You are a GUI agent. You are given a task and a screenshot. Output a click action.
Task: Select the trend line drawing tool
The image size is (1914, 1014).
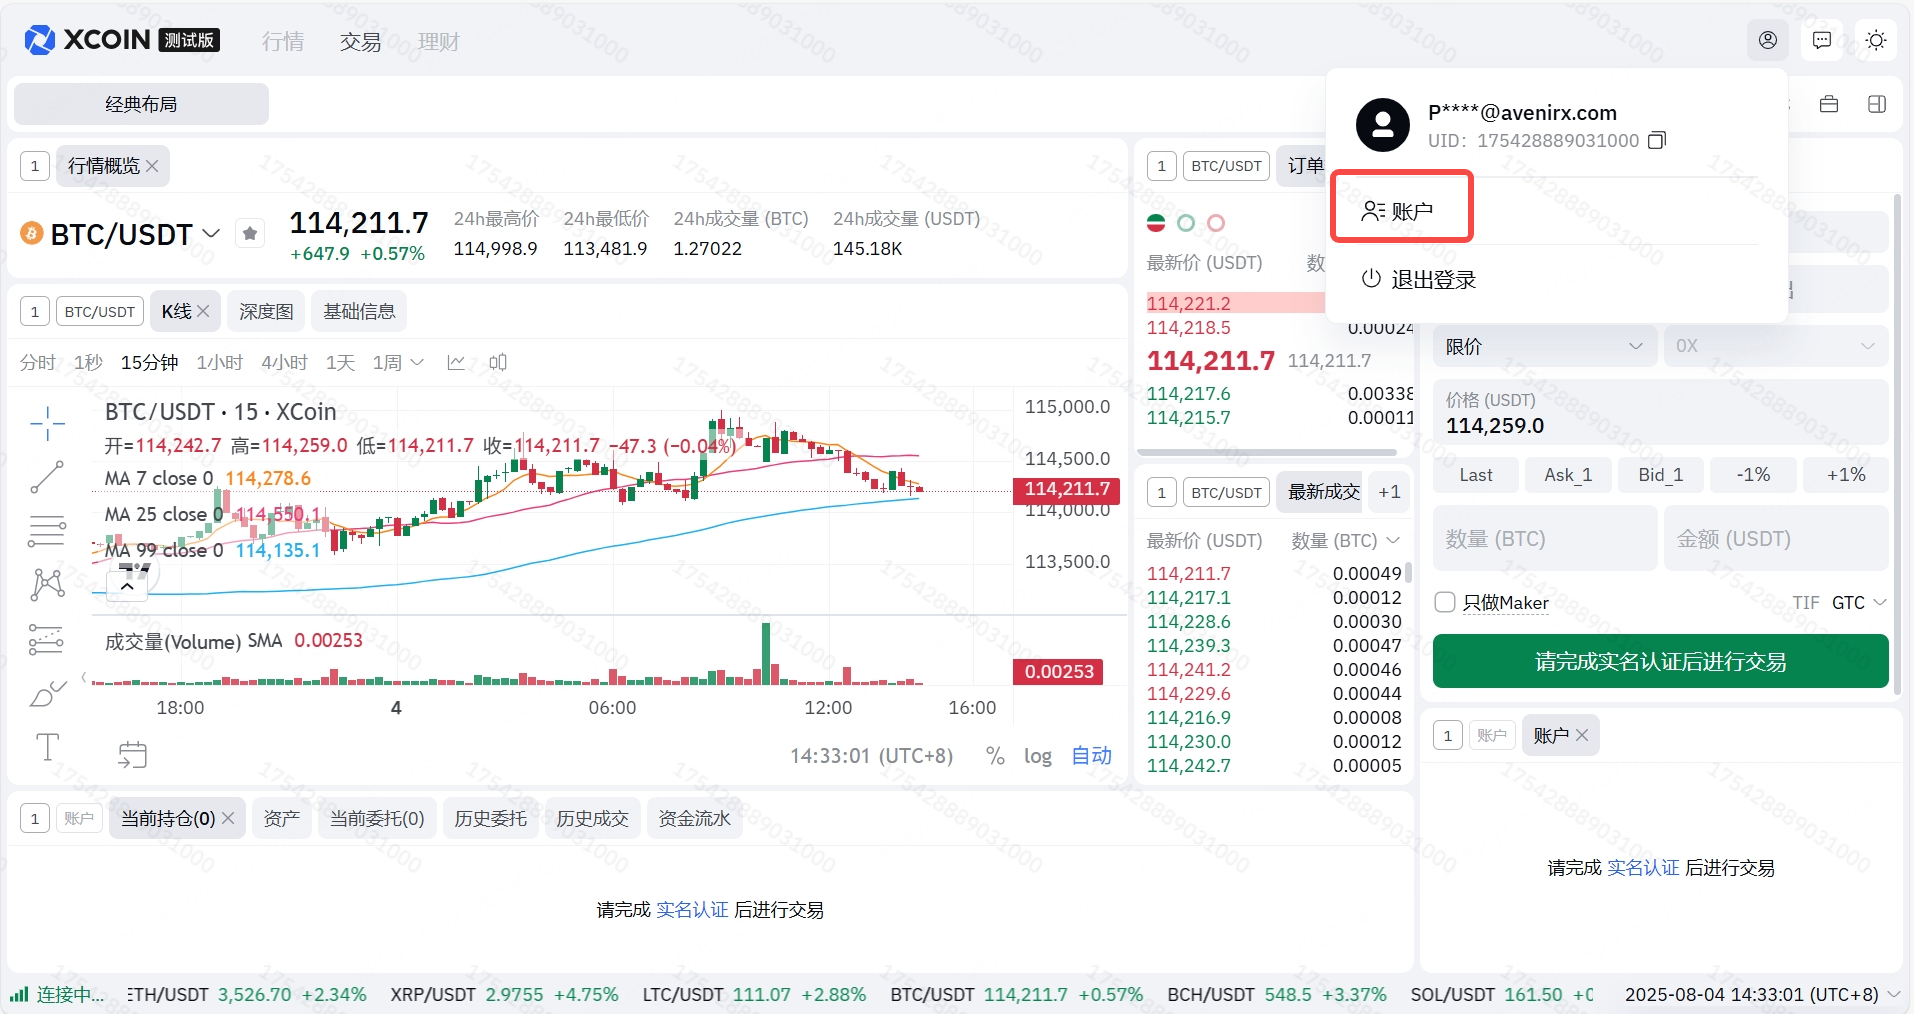tap(47, 477)
